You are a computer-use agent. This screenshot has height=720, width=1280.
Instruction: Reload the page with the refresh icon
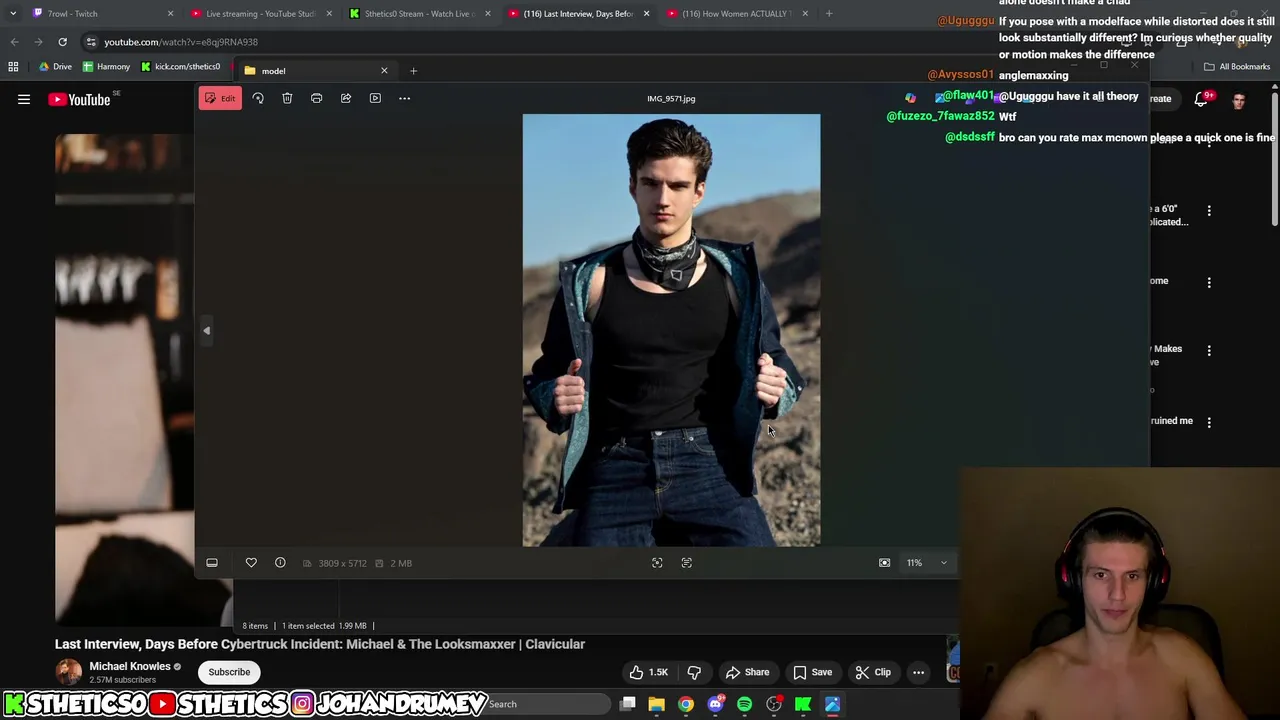click(x=62, y=42)
